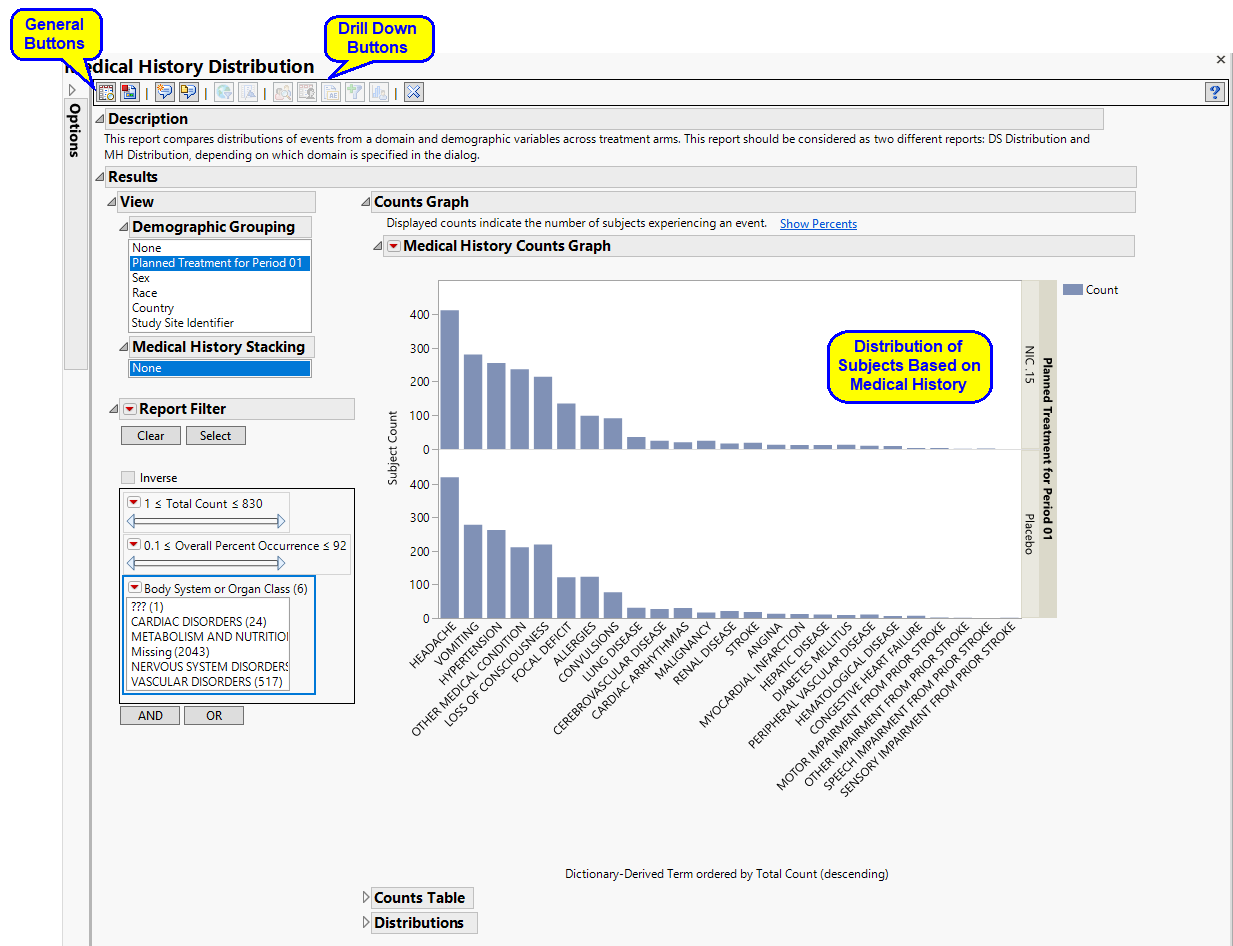Click the save-report icon with red square
The width and height of the screenshot is (1233, 946).
[128, 92]
